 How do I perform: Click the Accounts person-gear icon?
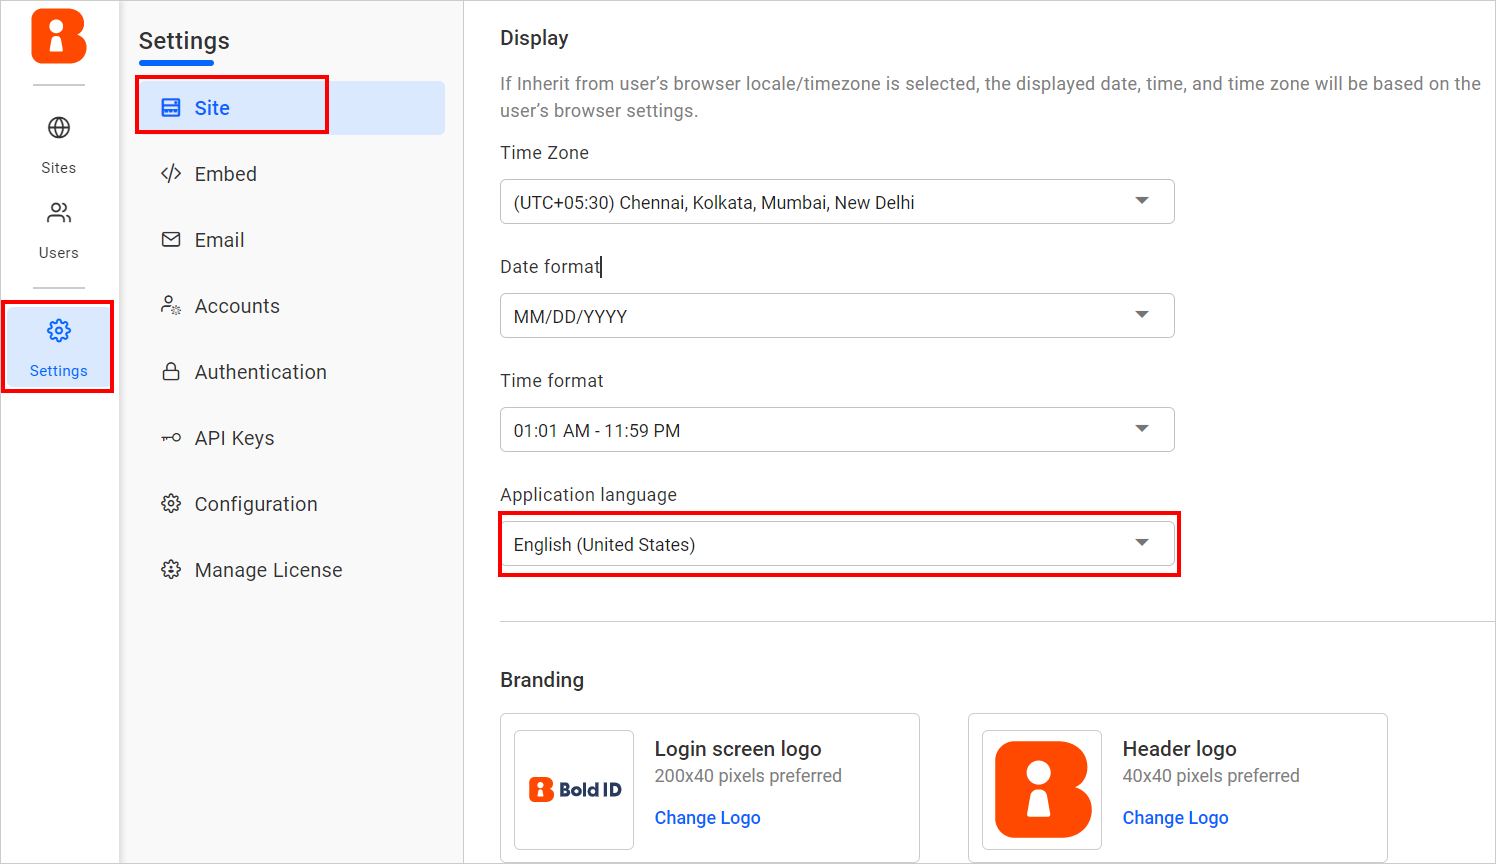(171, 306)
